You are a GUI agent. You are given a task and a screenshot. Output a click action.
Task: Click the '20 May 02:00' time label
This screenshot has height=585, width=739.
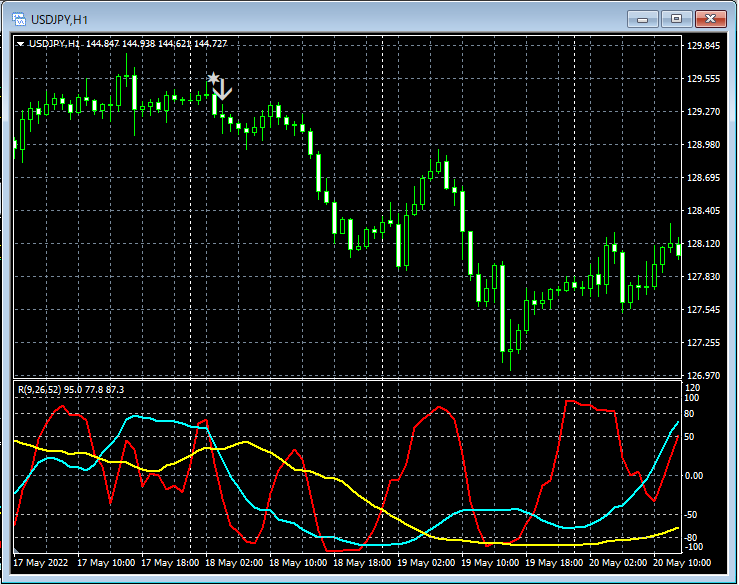point(618,563)
